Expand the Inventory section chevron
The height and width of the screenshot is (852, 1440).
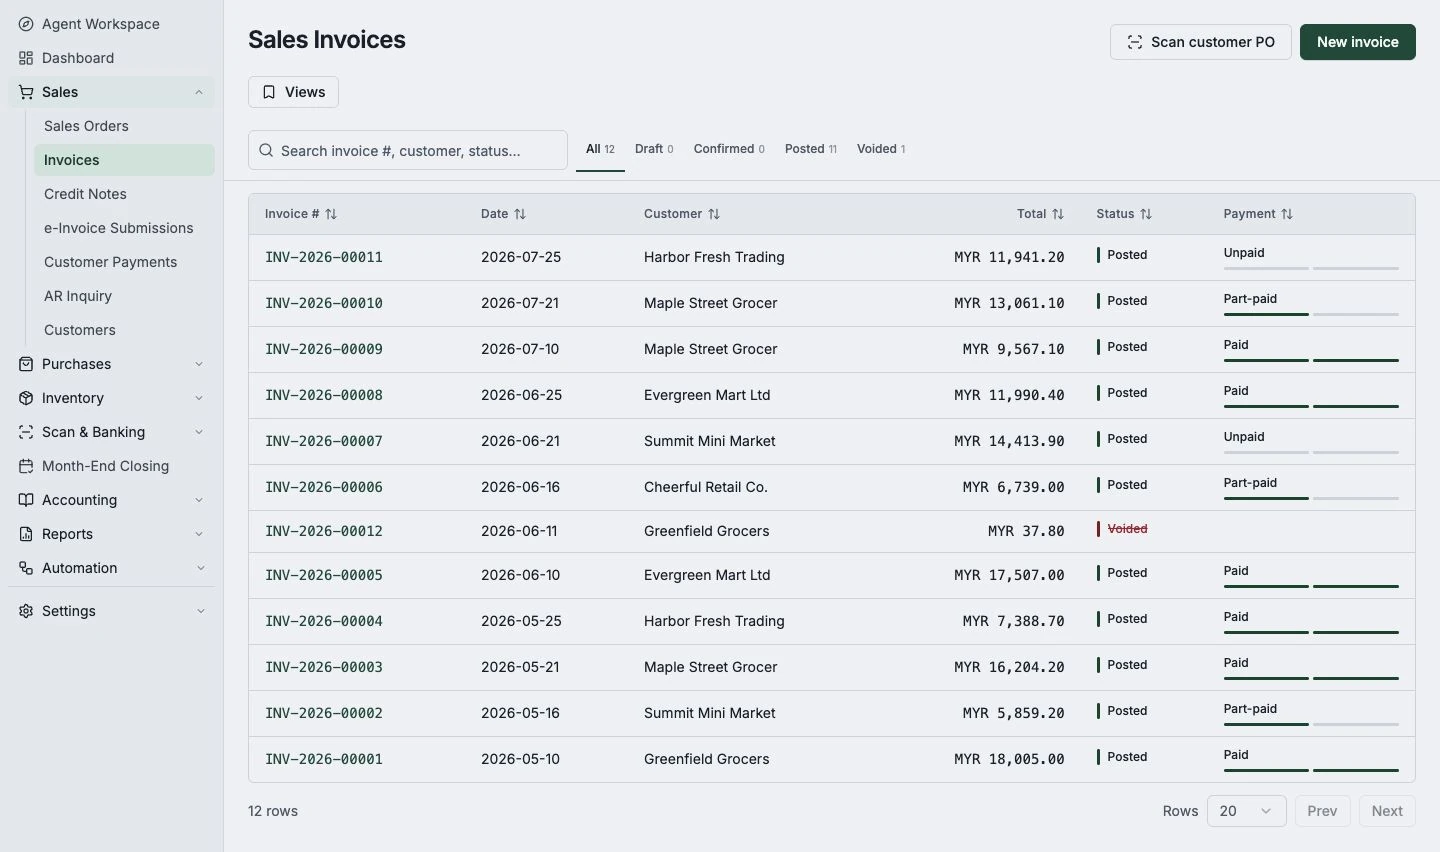(199, 398)
